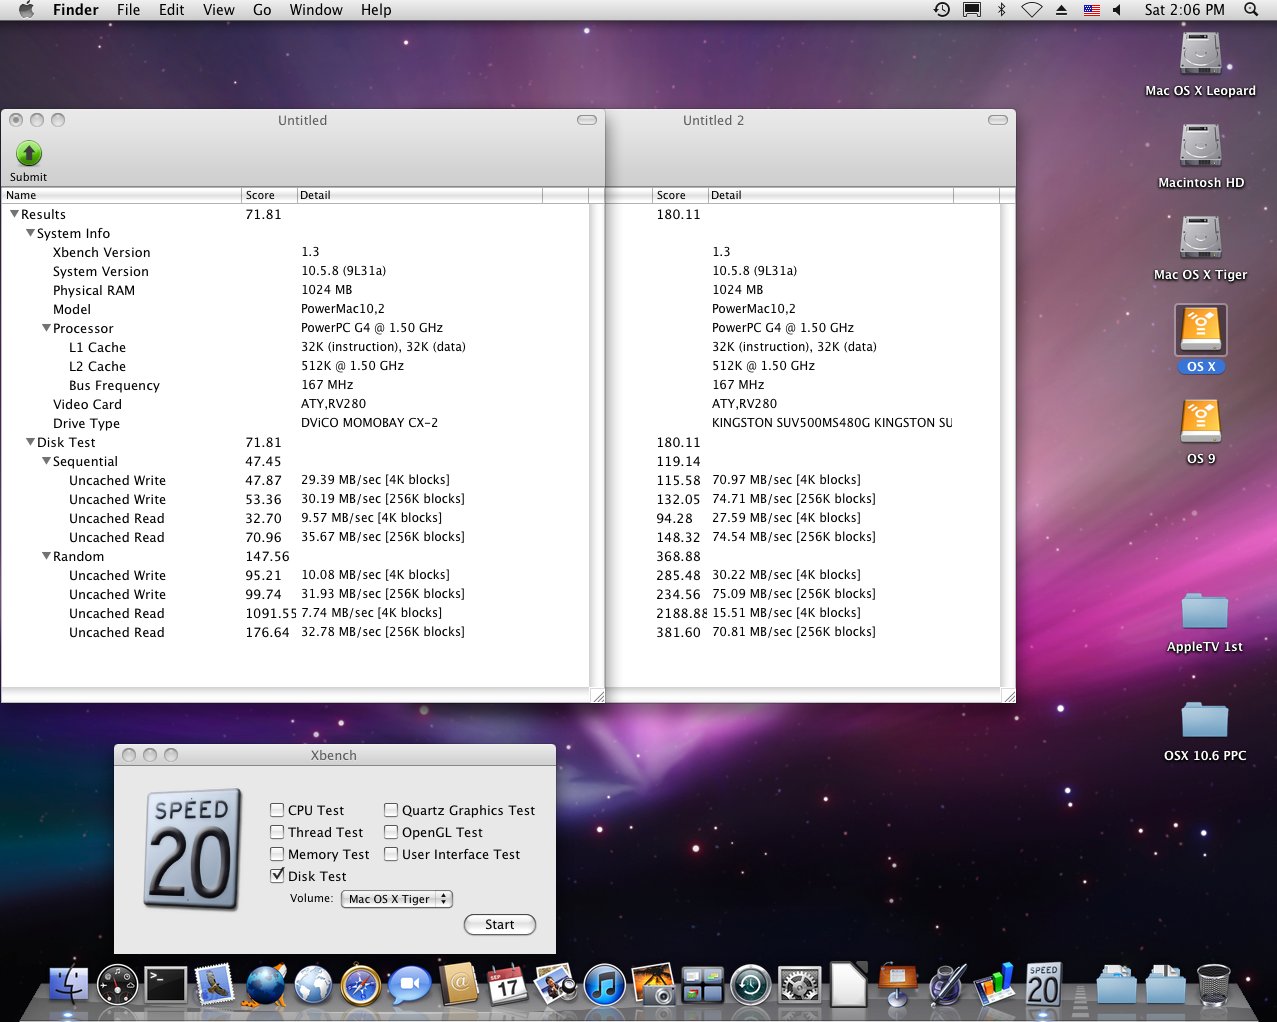Launch iTunes from the dock

pos(604,985)
